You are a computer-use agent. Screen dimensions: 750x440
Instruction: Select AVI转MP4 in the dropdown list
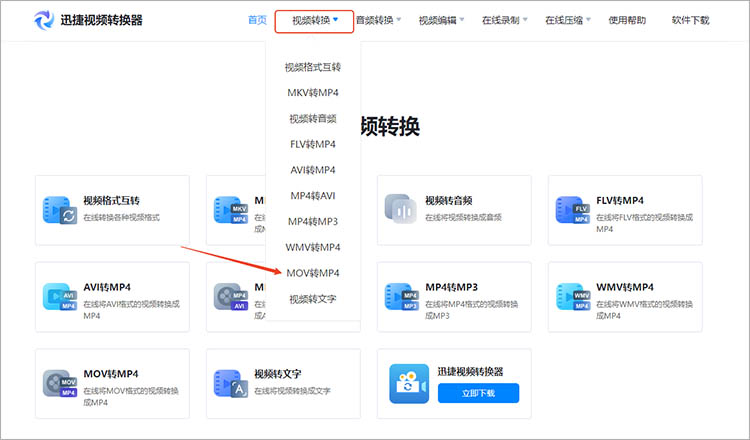click(313, 170)
